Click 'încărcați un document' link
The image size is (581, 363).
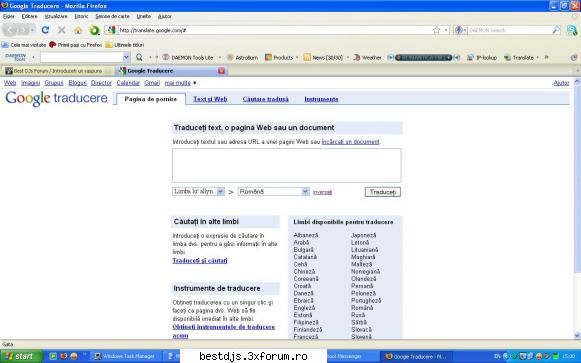click(x=350, y=142)
